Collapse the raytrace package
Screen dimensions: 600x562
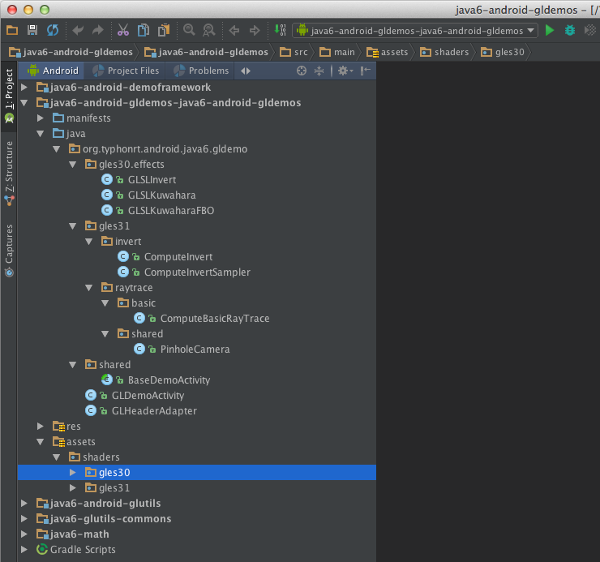tap(89, 288)
